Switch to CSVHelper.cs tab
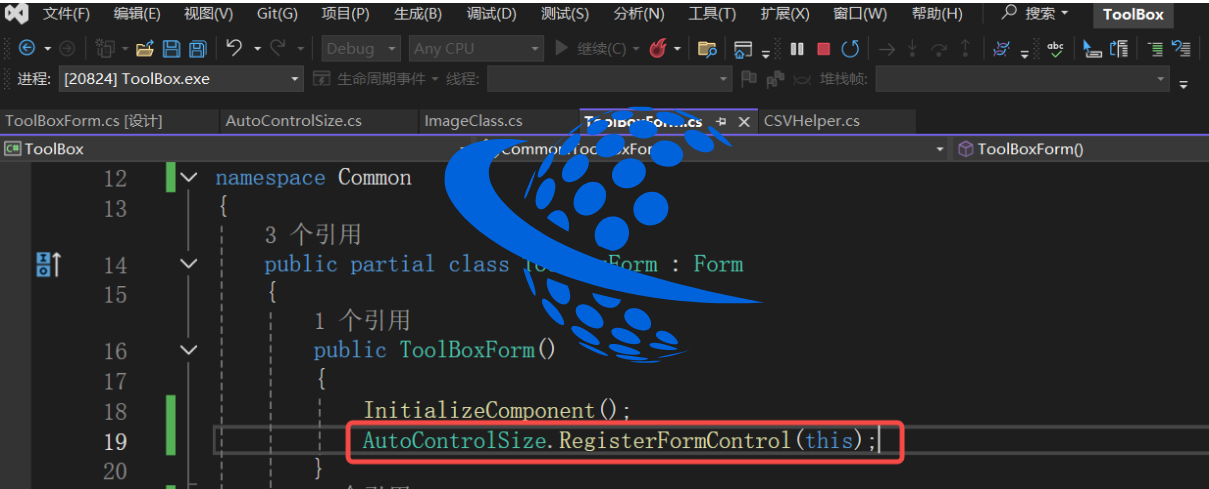The image size is (1209, 489). coord(812,121)
